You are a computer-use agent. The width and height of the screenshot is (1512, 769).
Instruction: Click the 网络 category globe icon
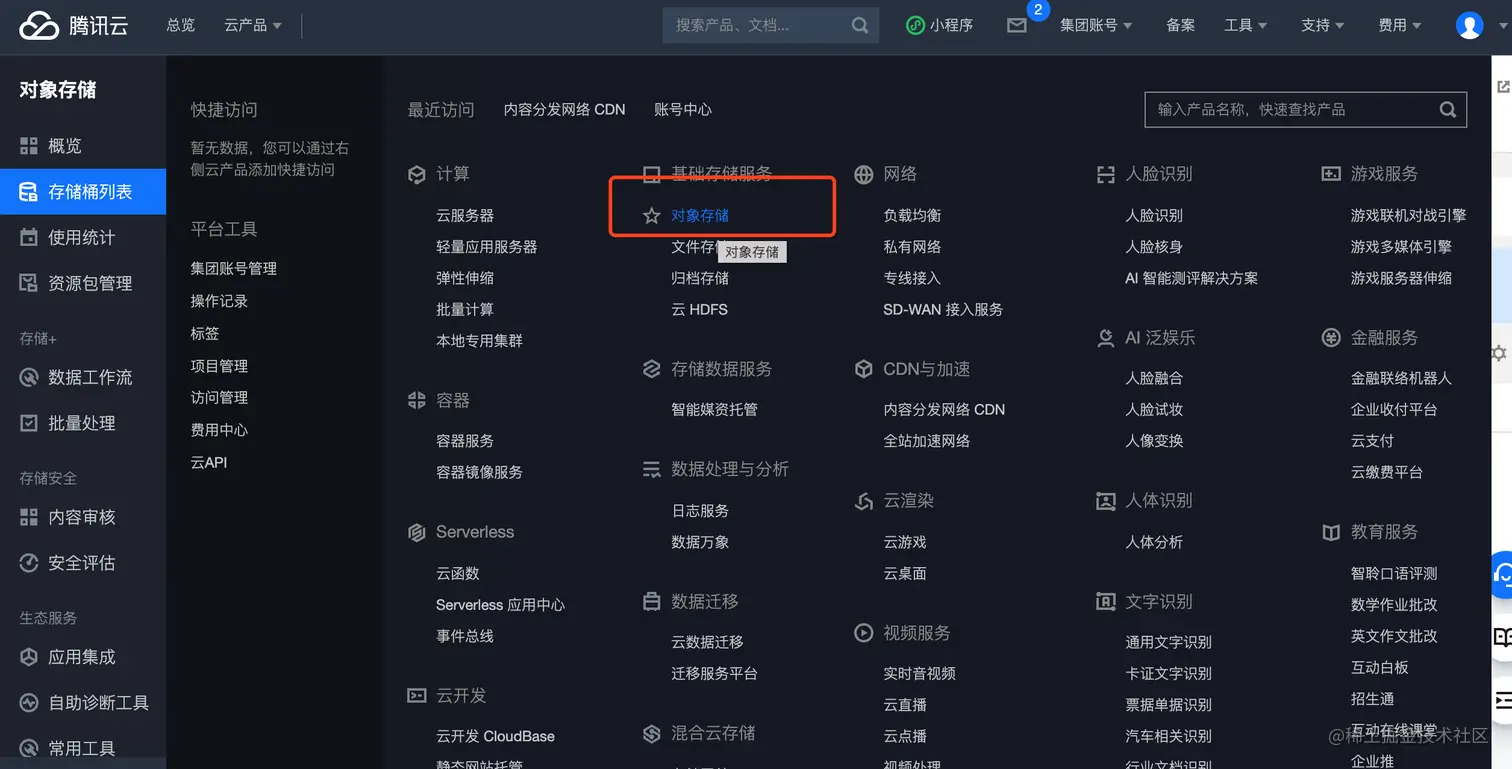[x=864, y=175]
